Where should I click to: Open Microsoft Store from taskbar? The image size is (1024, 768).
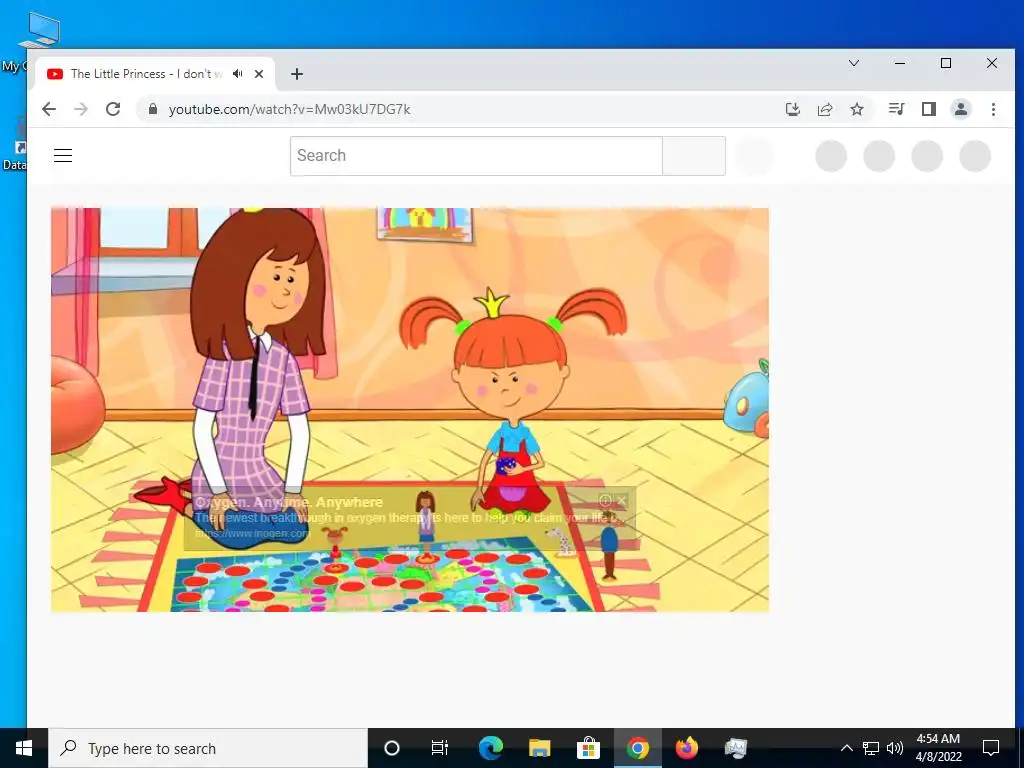pyautogui.click(x=588, y=748)
